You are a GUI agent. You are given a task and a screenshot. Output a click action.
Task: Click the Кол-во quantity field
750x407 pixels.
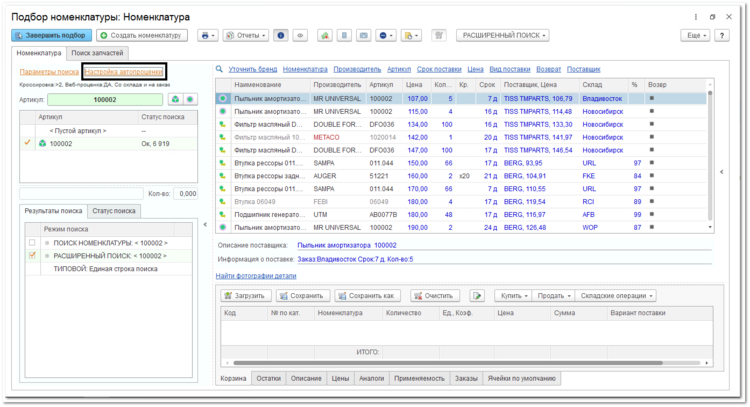tap(186, 194)
